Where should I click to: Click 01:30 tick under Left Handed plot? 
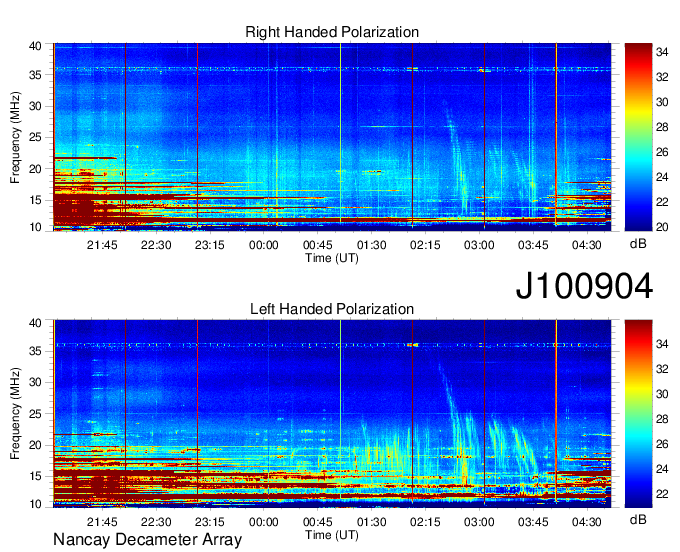372,521
